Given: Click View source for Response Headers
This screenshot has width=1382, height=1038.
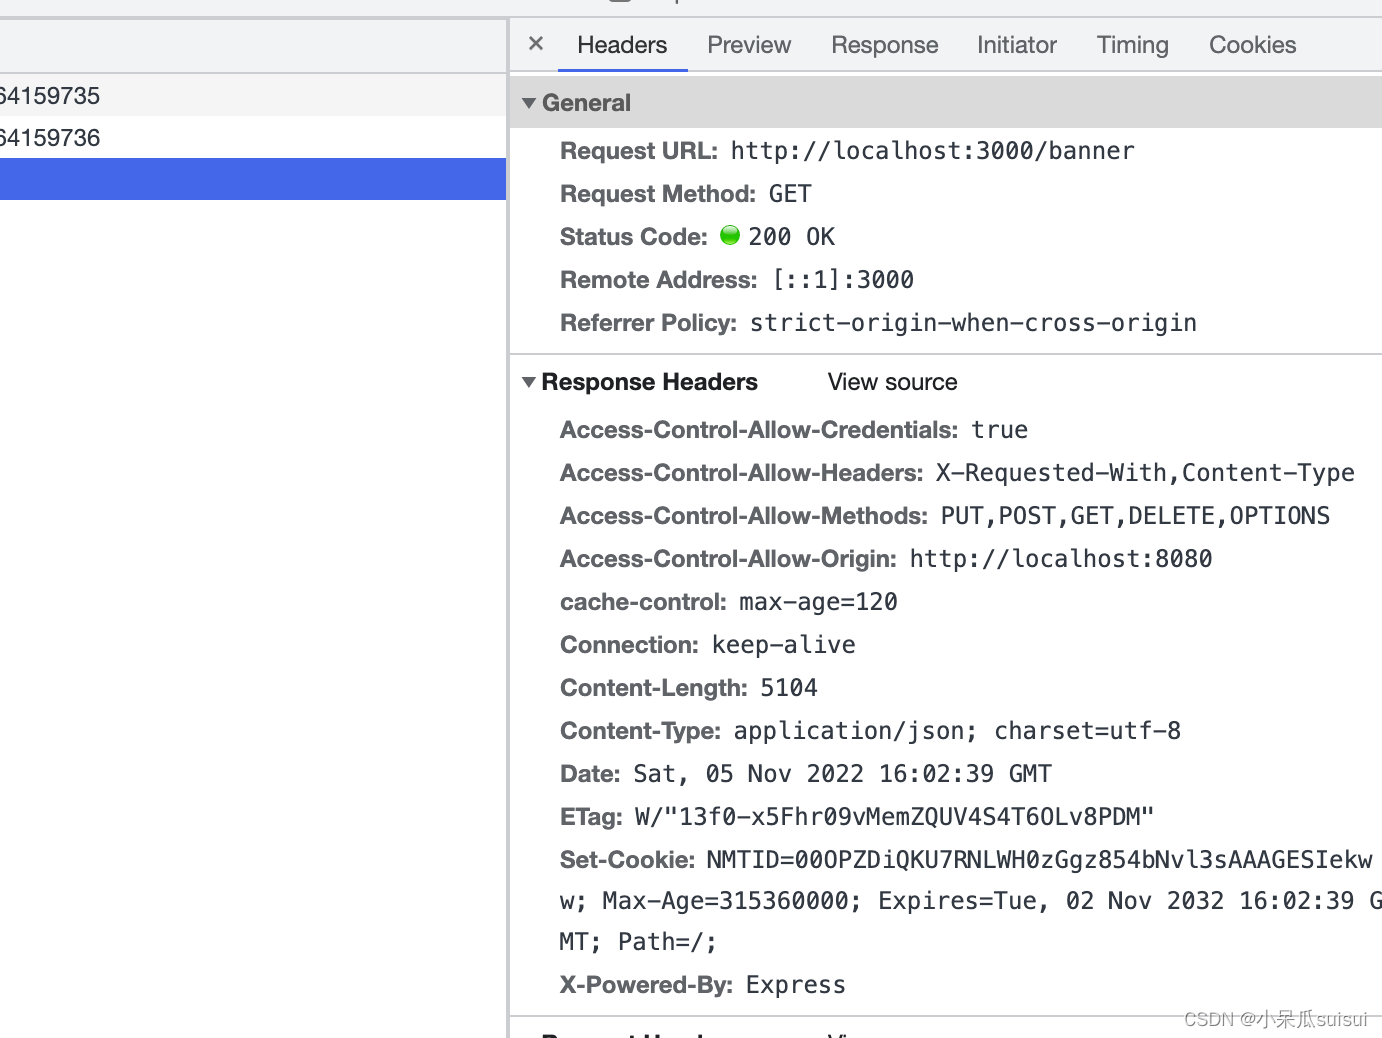Looking at the screenshot, I should click(892, 382).
